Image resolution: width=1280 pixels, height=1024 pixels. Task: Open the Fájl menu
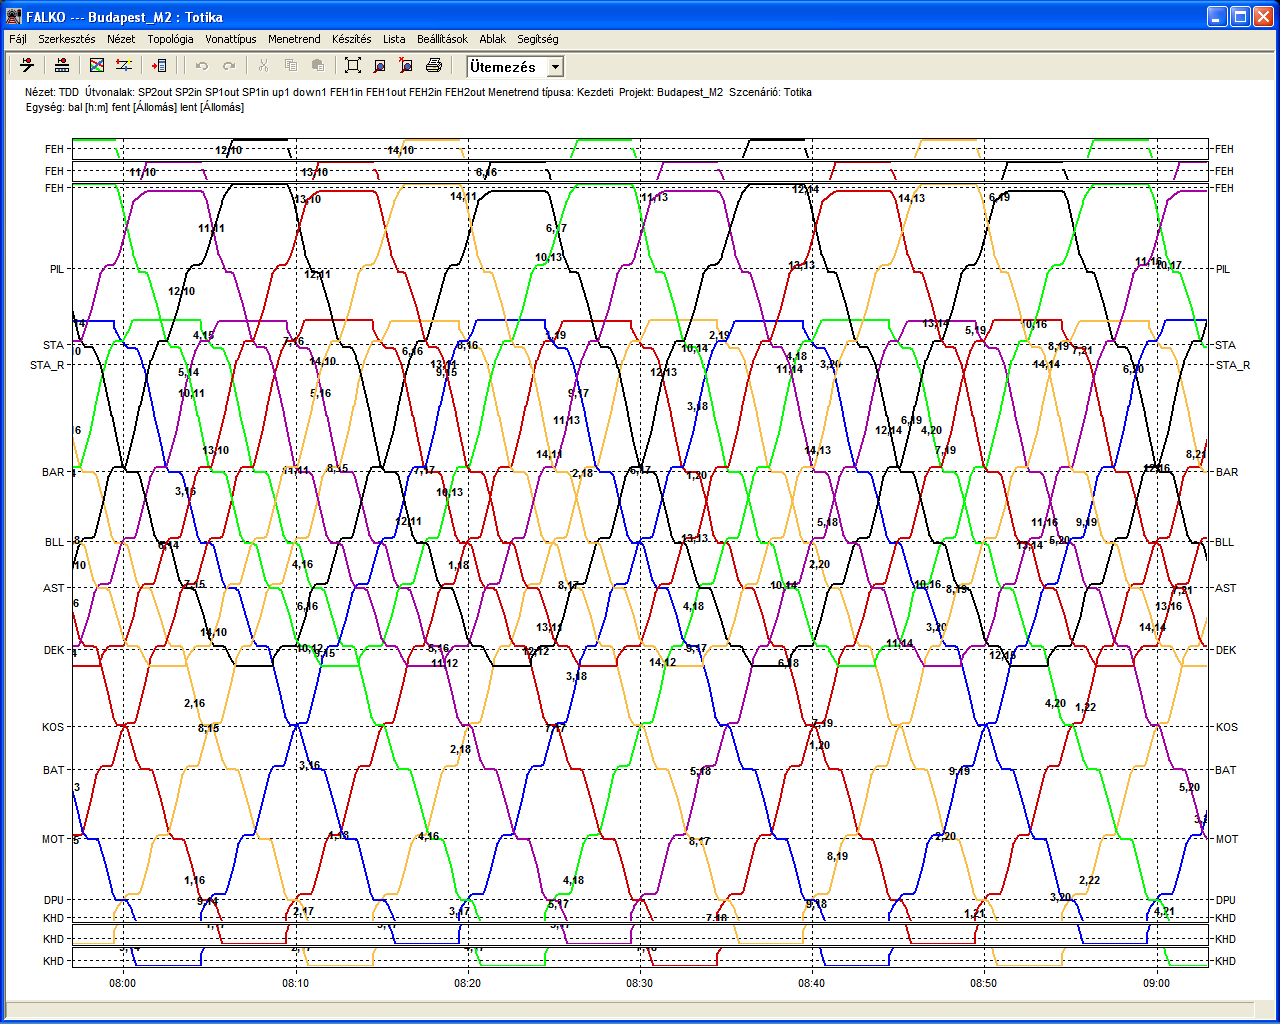point(18,39)
